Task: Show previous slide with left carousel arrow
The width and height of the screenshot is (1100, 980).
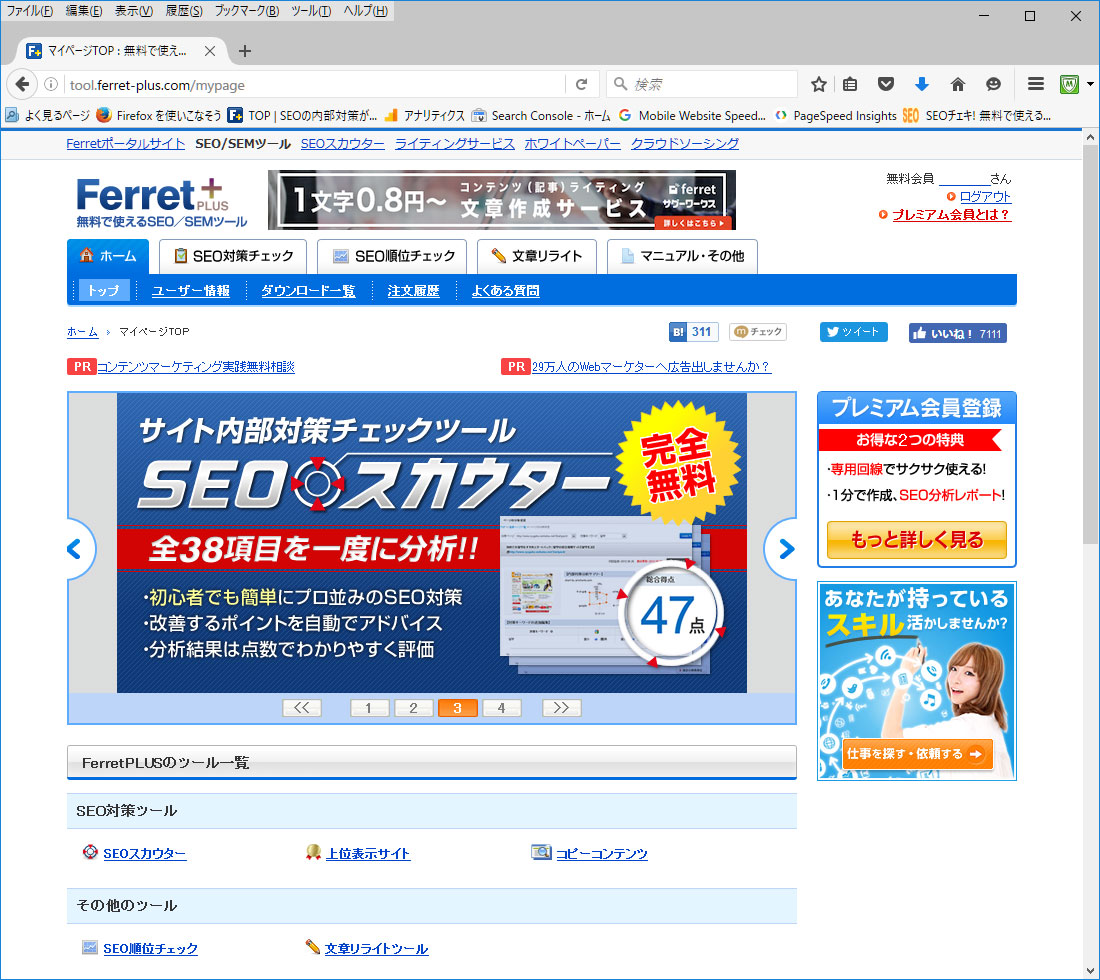Action: (76, 549)
